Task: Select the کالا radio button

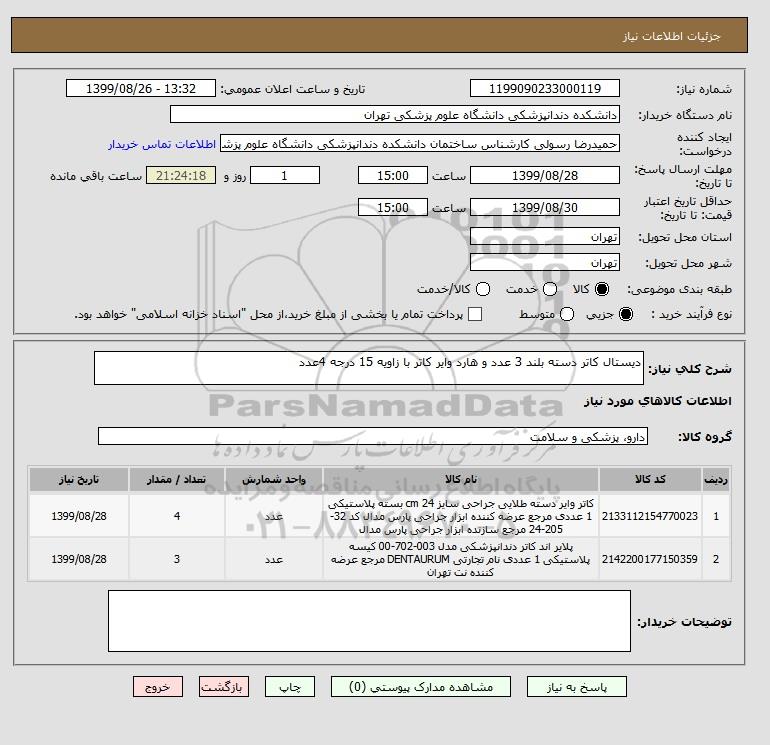Action: click(602, 289)
